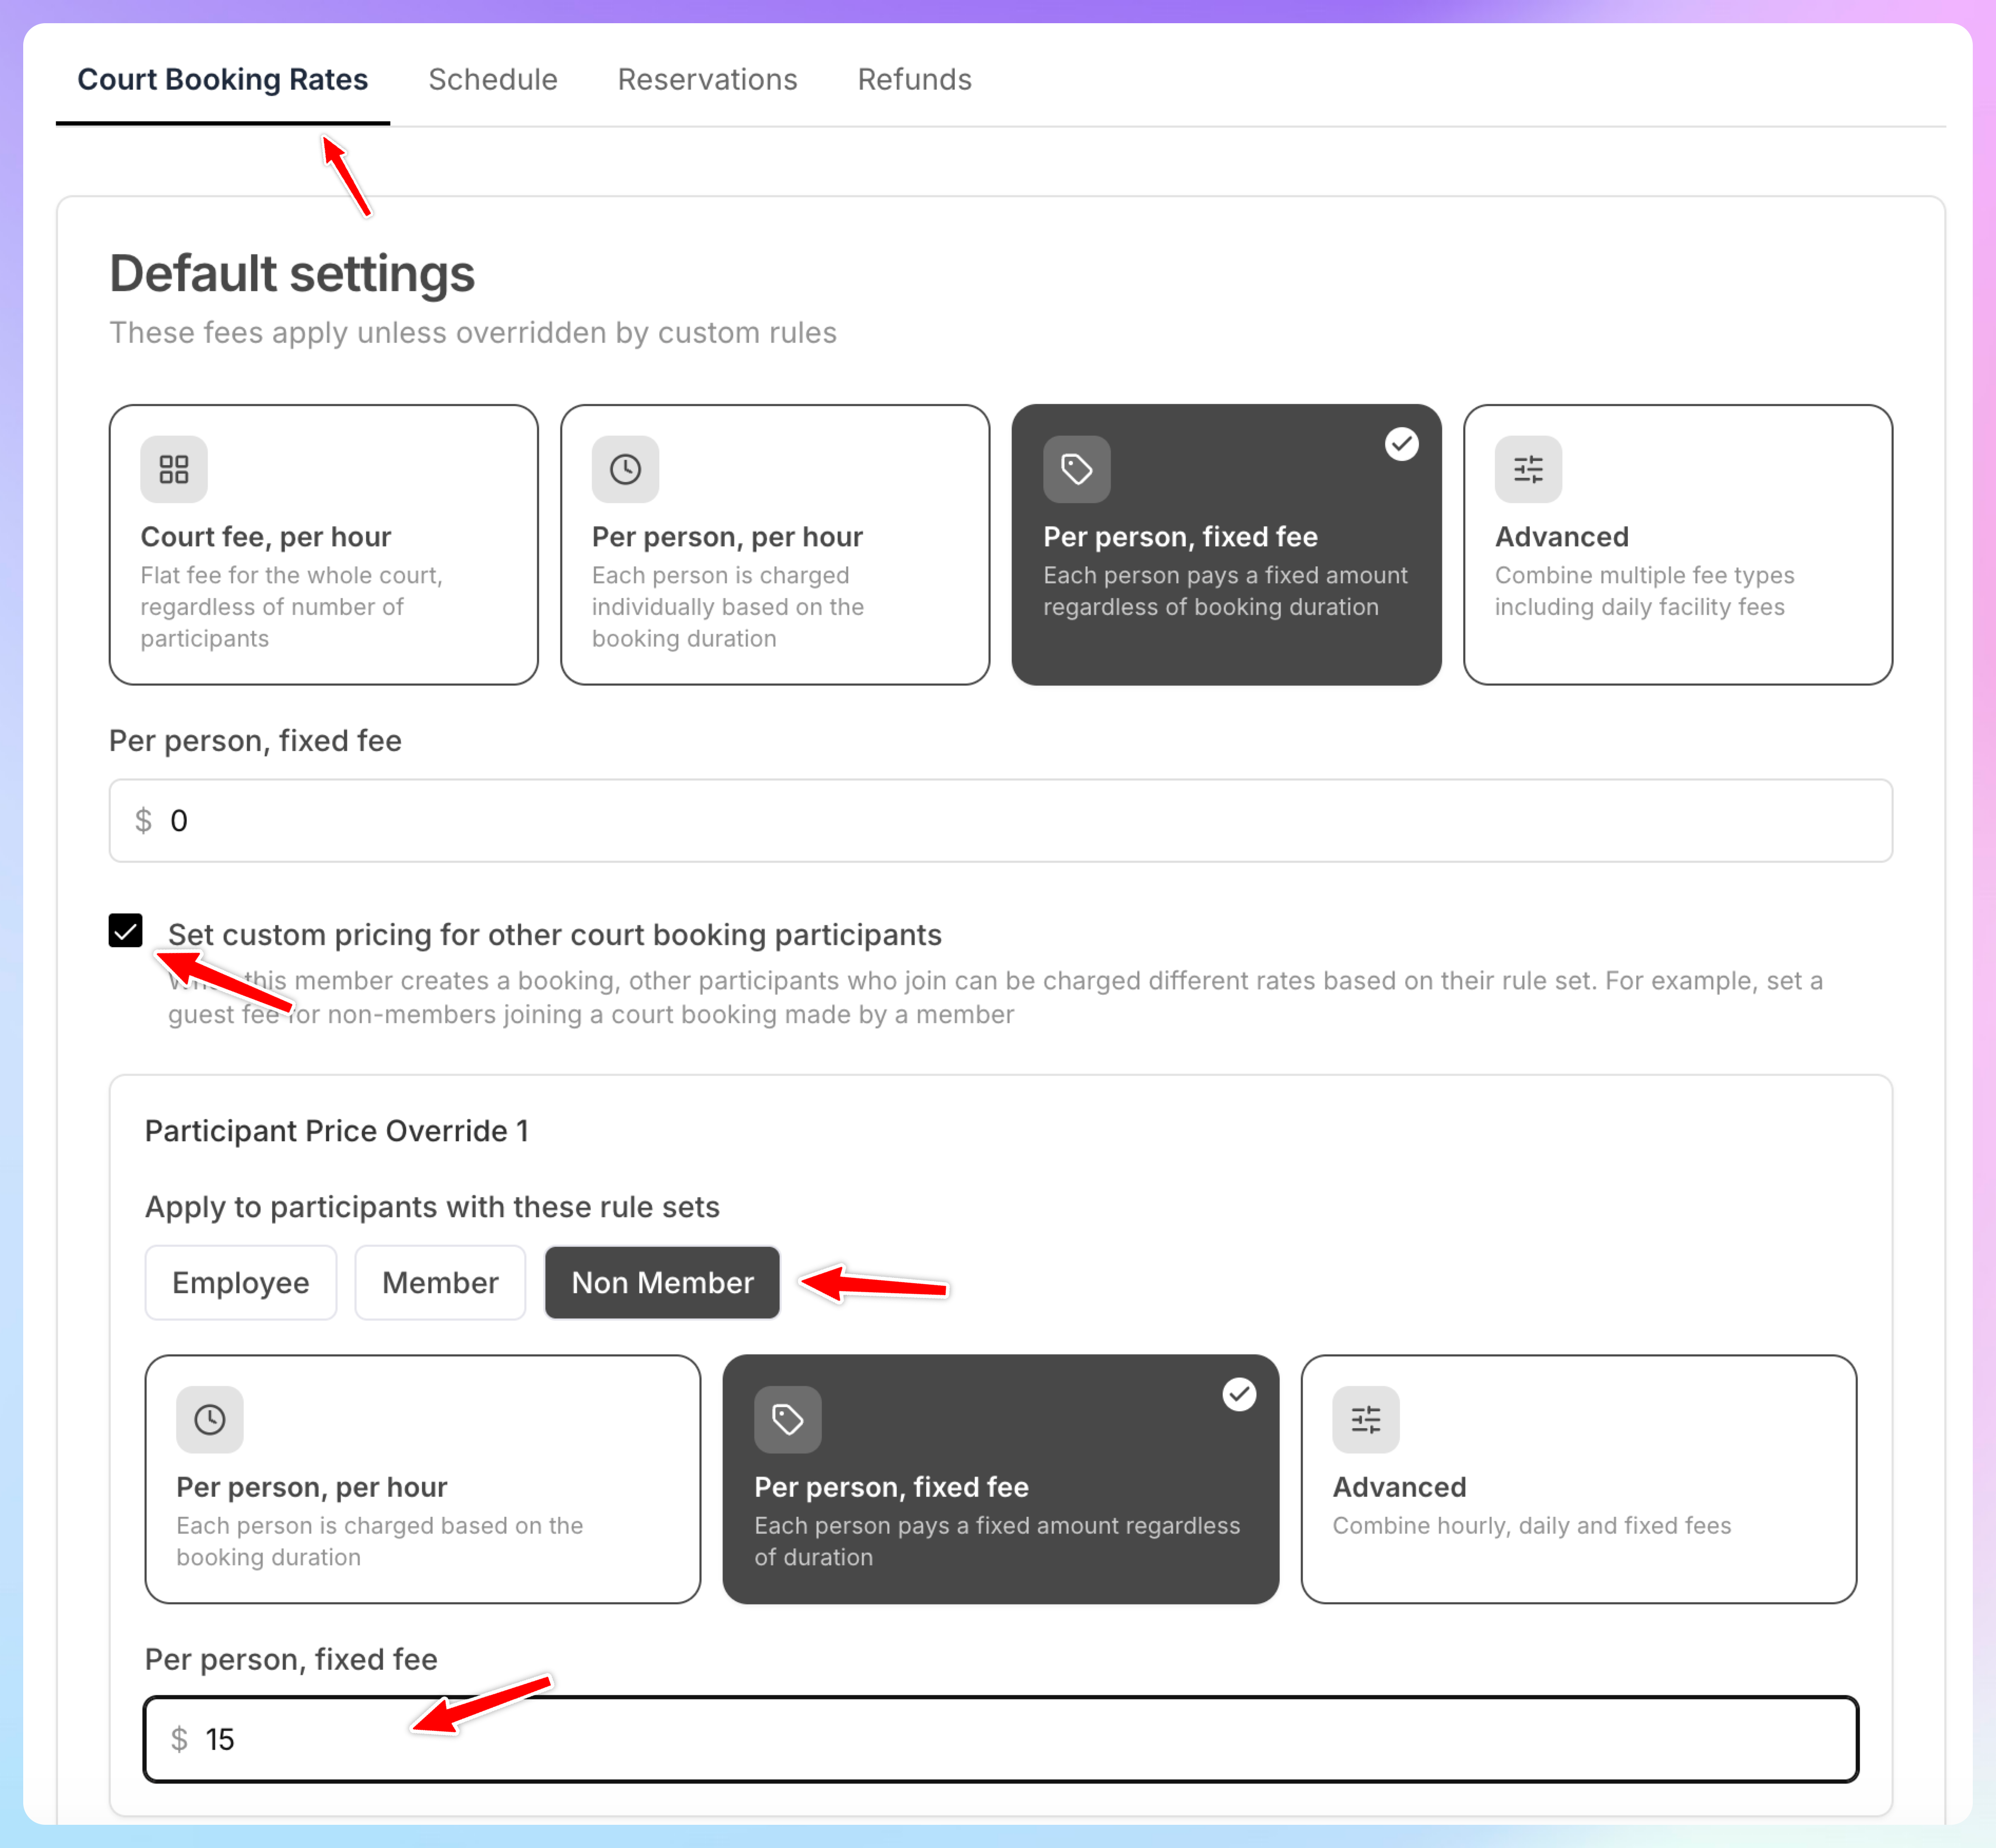Open the Court Booking Rates tab
Viewport: 1996px width, 1848px height.
[222, 79]
